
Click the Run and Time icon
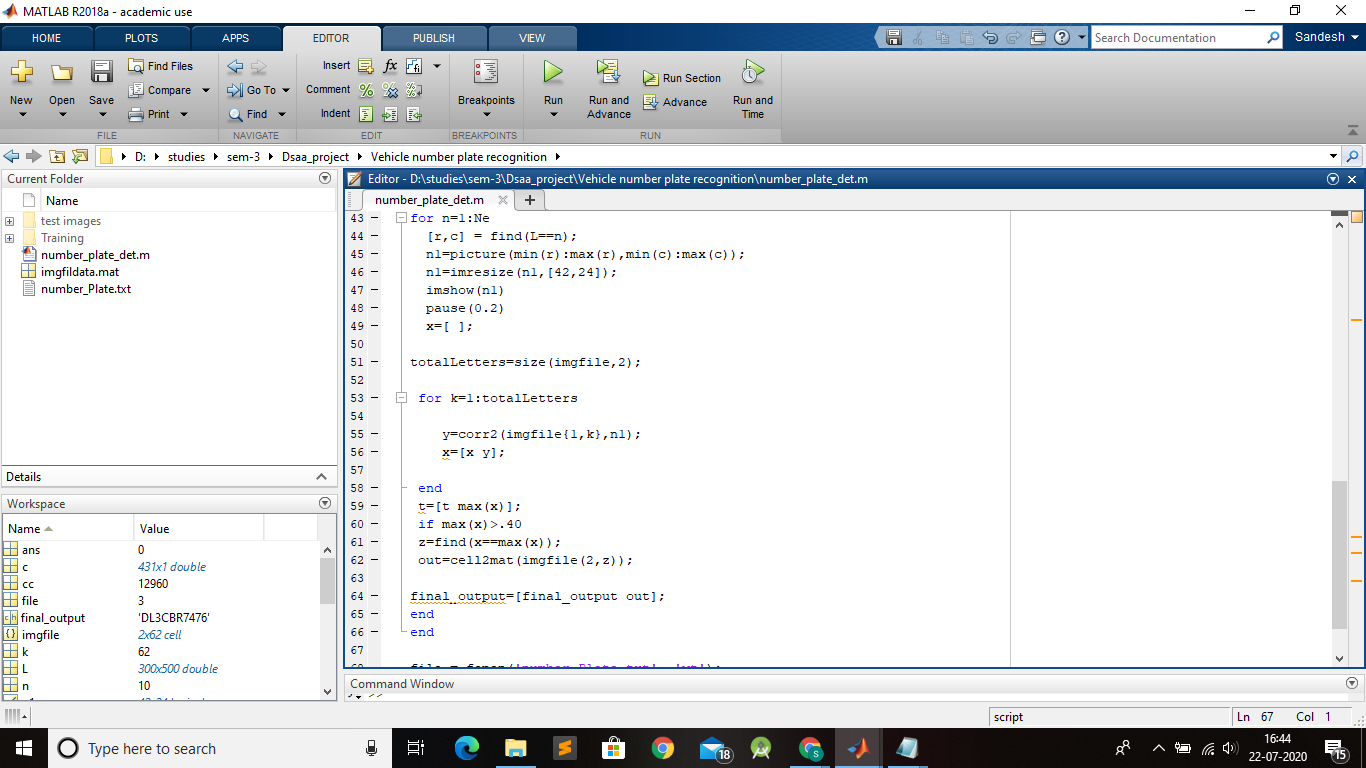tap(752, 73)
